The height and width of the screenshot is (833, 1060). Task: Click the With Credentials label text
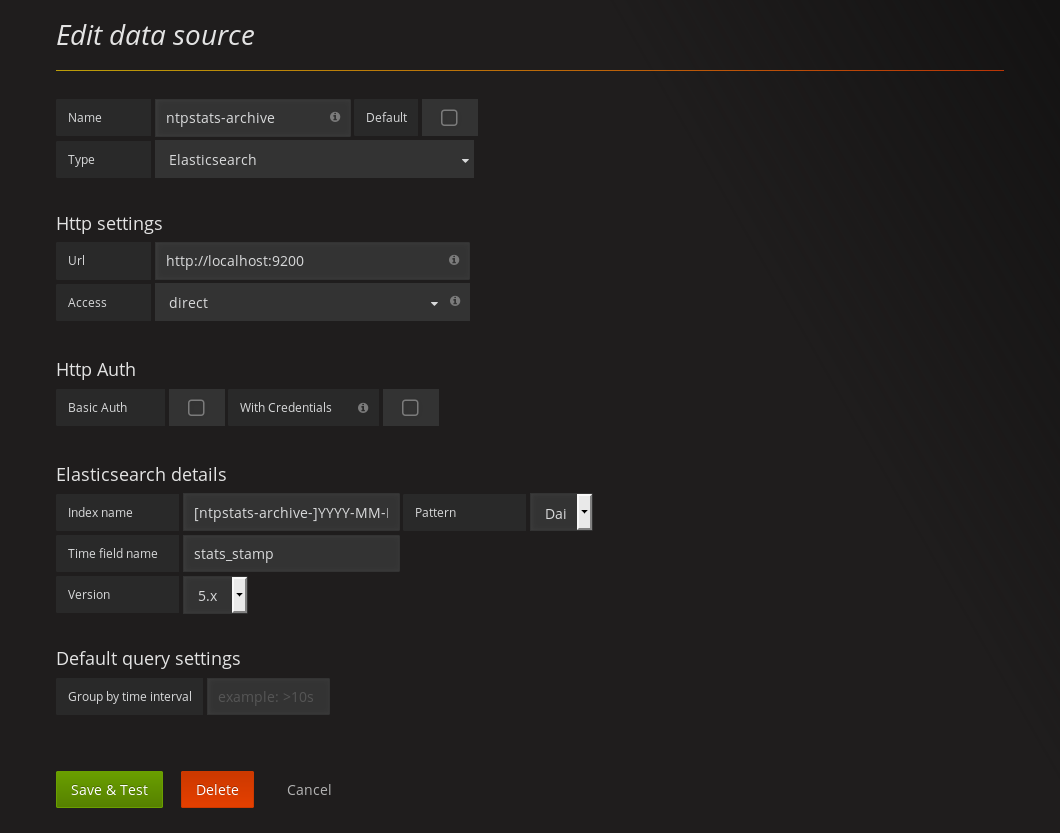point(285,408)
